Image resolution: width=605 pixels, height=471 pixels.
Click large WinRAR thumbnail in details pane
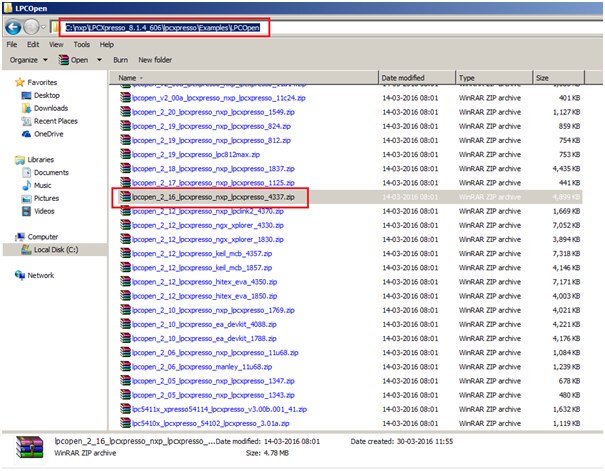coord(30,447)
